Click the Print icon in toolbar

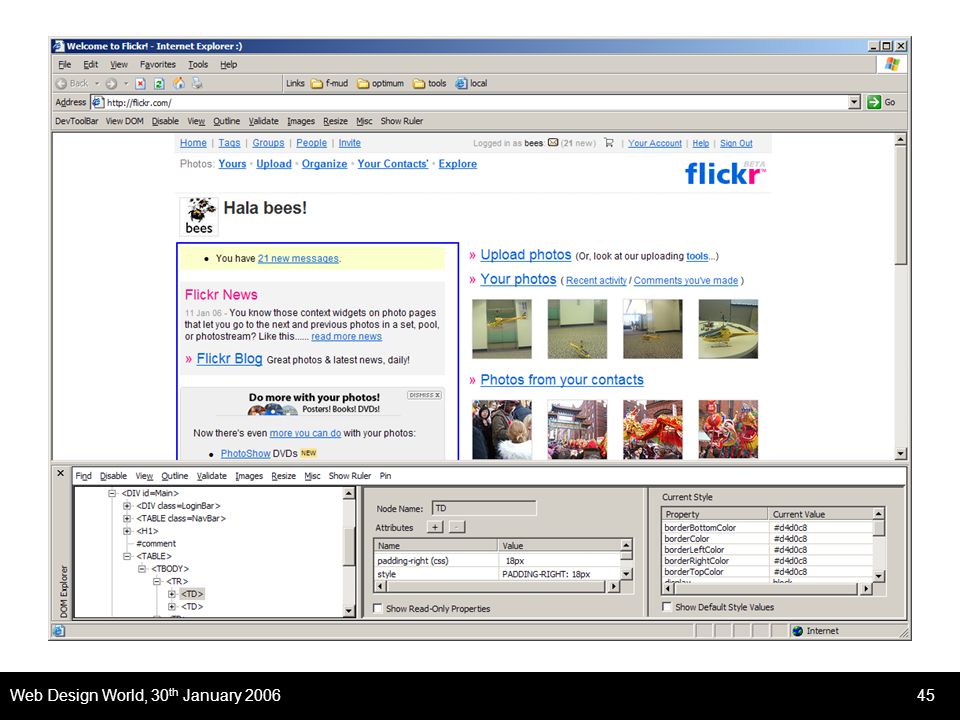[197, 83]
